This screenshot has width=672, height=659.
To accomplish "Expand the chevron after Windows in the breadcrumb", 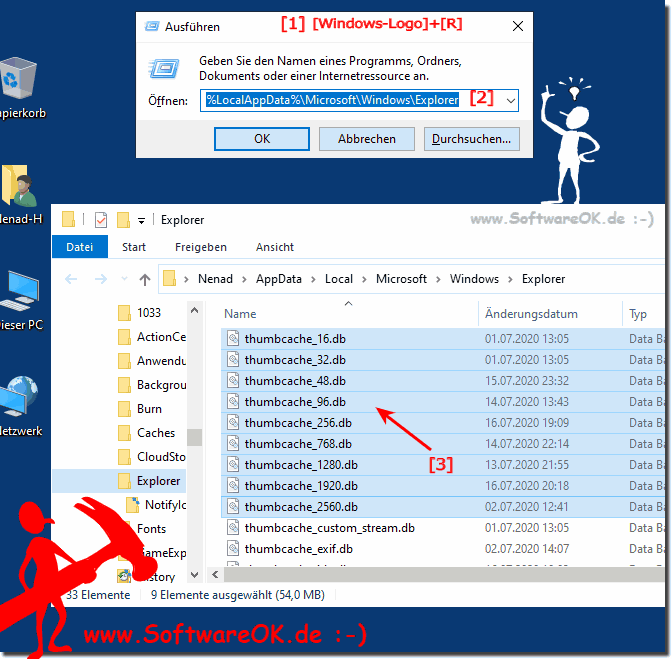I will pyautogui.click(x=510, y=279).
